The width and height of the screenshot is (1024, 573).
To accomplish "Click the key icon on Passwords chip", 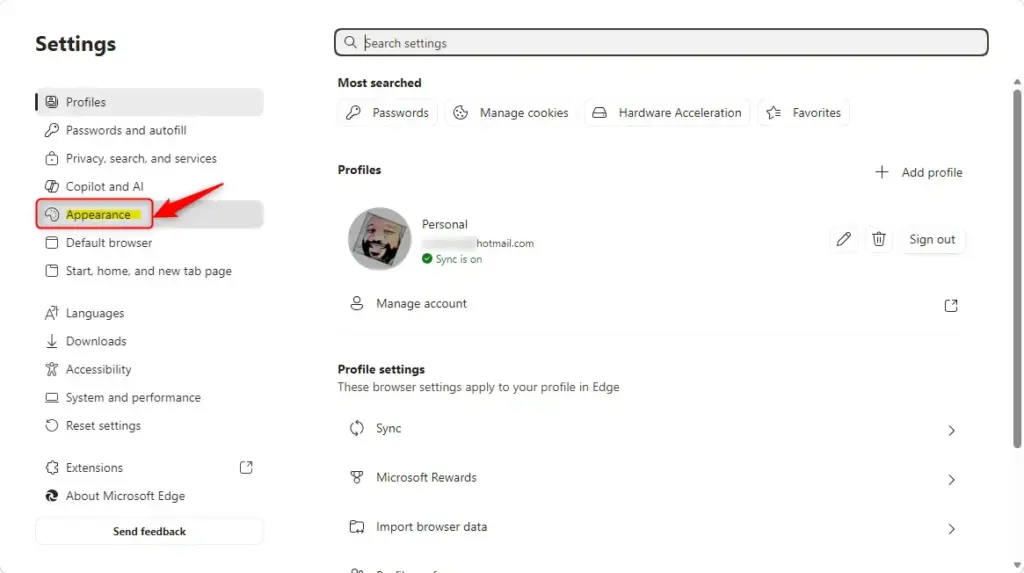I will click(353, 112).
